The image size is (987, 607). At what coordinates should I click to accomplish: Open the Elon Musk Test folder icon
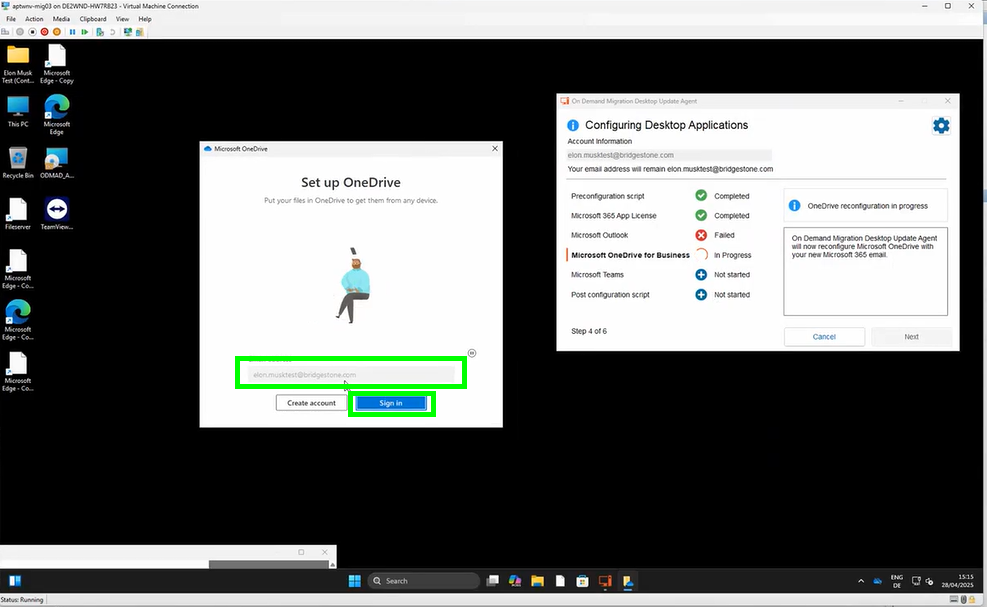pos(18,64)
